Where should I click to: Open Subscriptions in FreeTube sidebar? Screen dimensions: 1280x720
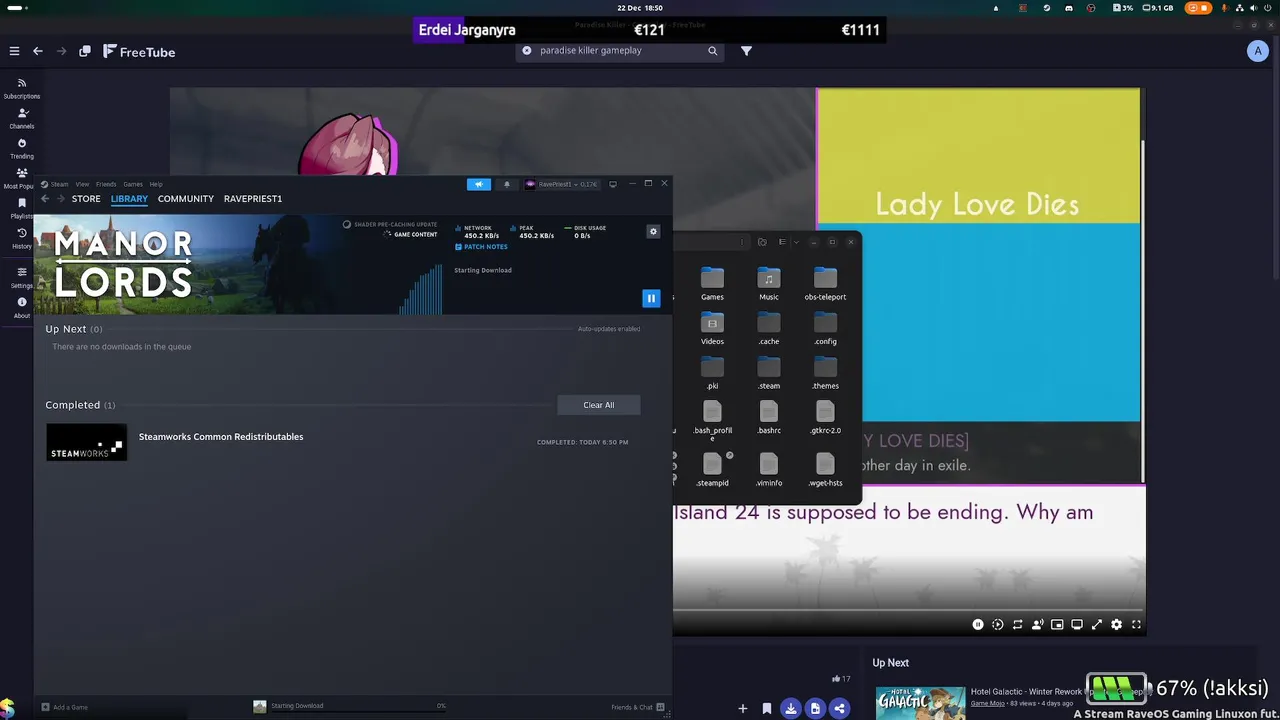pos(22,89)
